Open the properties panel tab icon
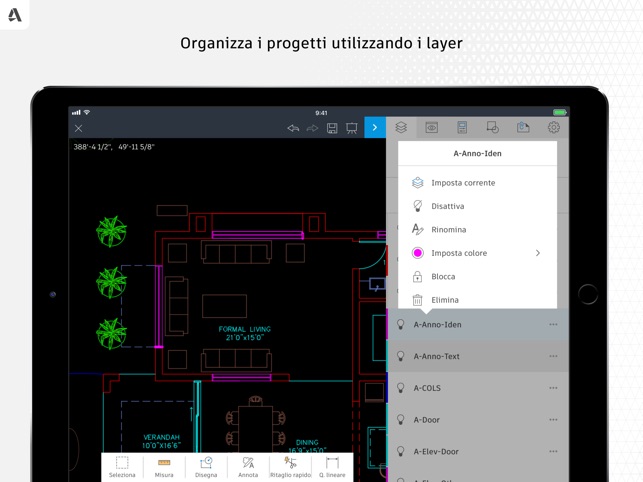 click(462, 128)
